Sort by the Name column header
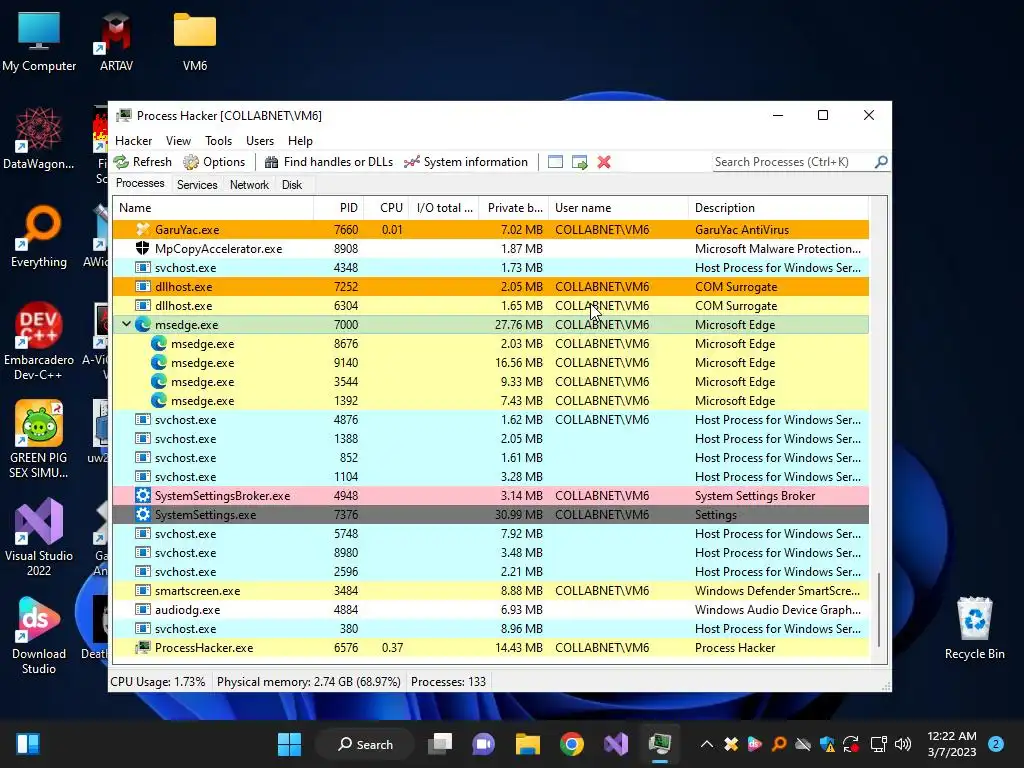Screen dimensions: 1024x768 (213, 208)
